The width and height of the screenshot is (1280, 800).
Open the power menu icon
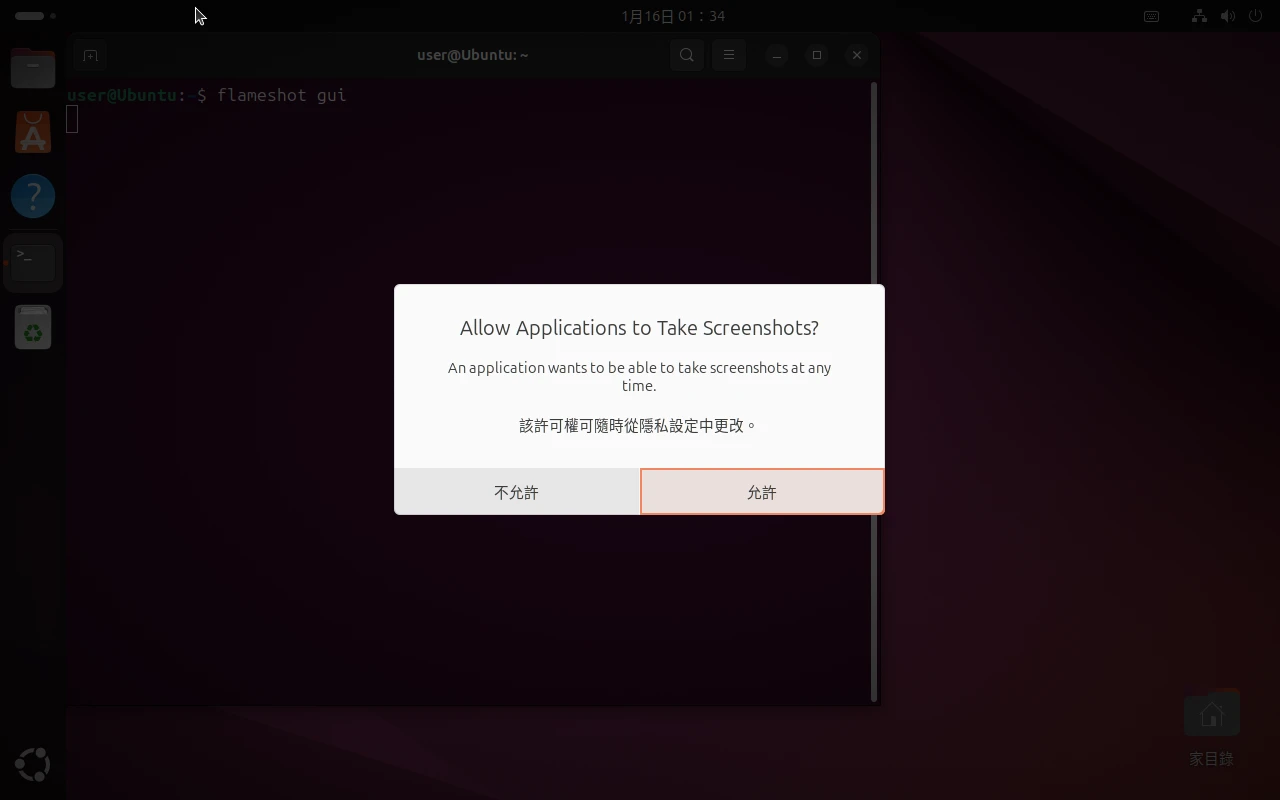point(1255,16)
